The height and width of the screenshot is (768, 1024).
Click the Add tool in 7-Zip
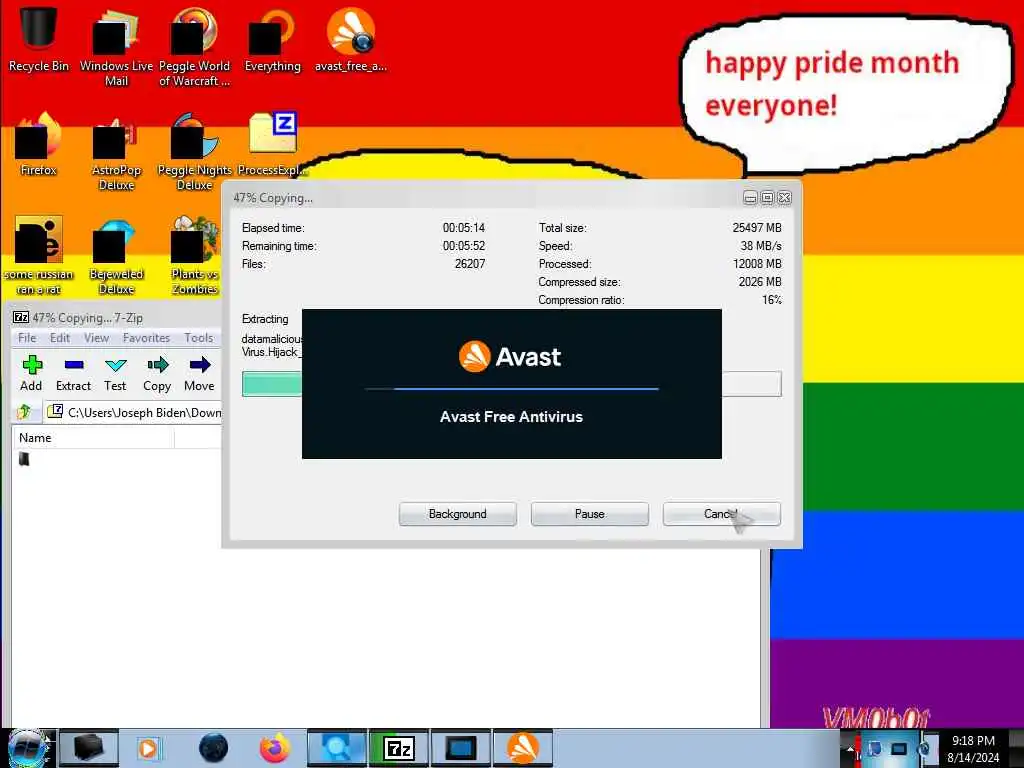click(31, 374)
